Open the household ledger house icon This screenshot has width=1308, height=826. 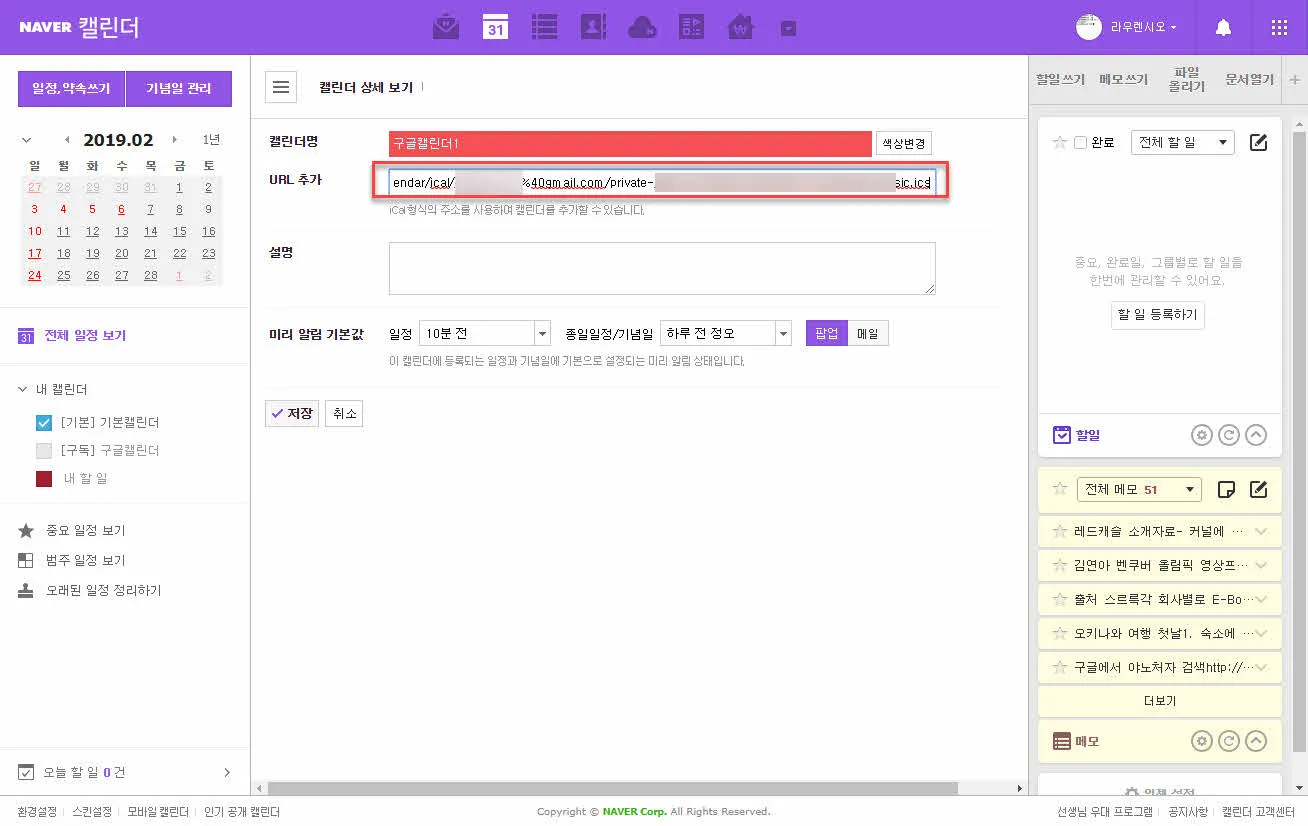point(740,27)
